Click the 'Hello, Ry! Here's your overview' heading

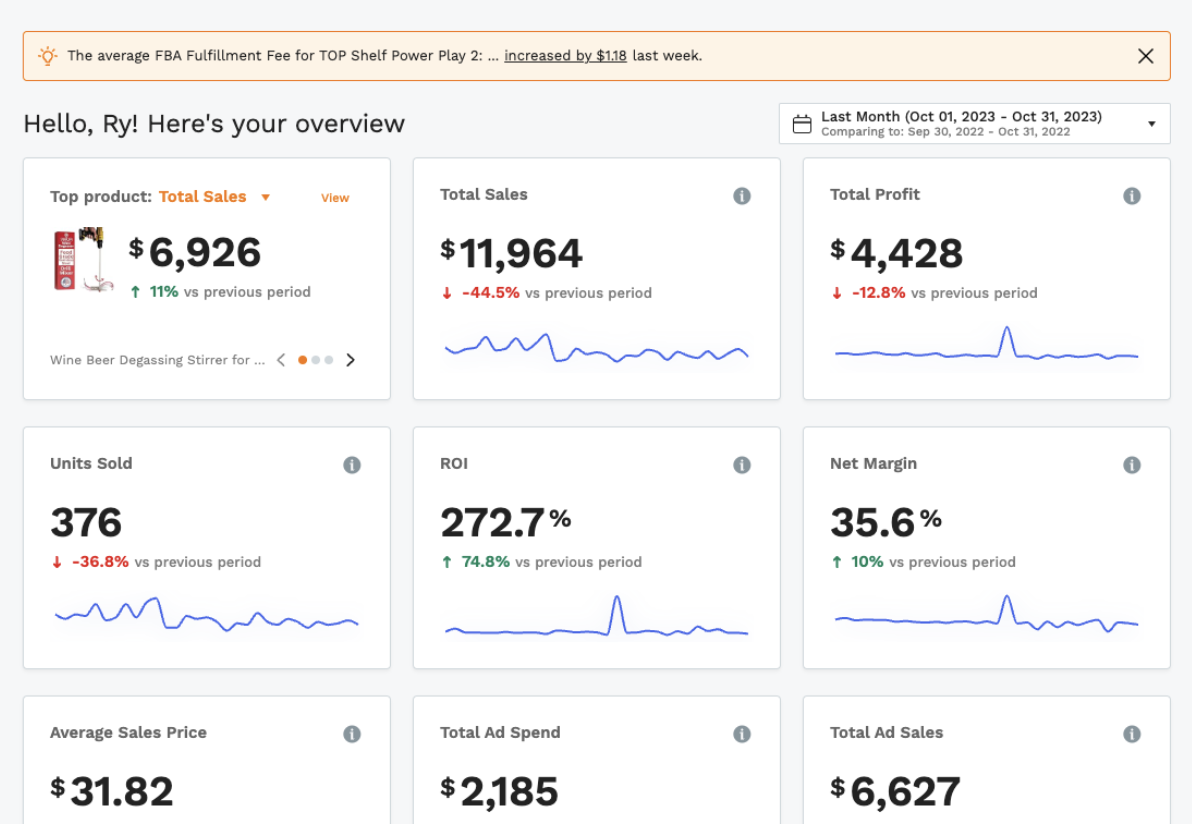tap(214, 123)
